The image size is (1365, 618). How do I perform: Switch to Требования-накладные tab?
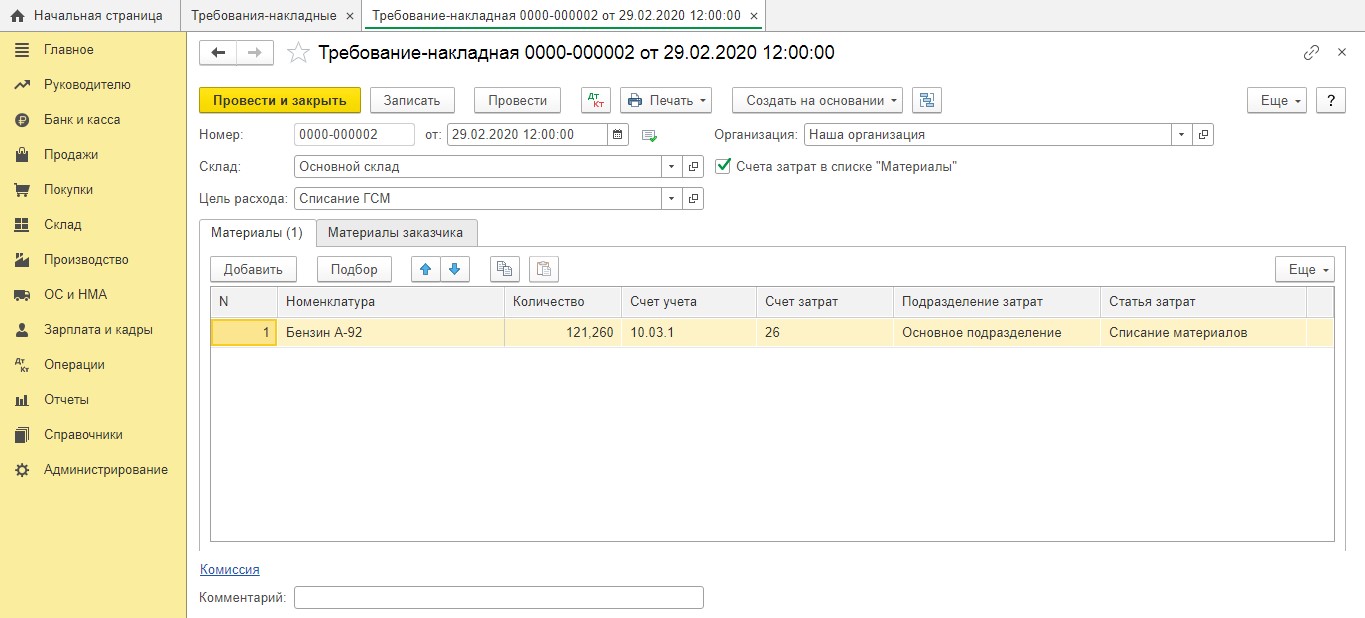pos(263,16)
